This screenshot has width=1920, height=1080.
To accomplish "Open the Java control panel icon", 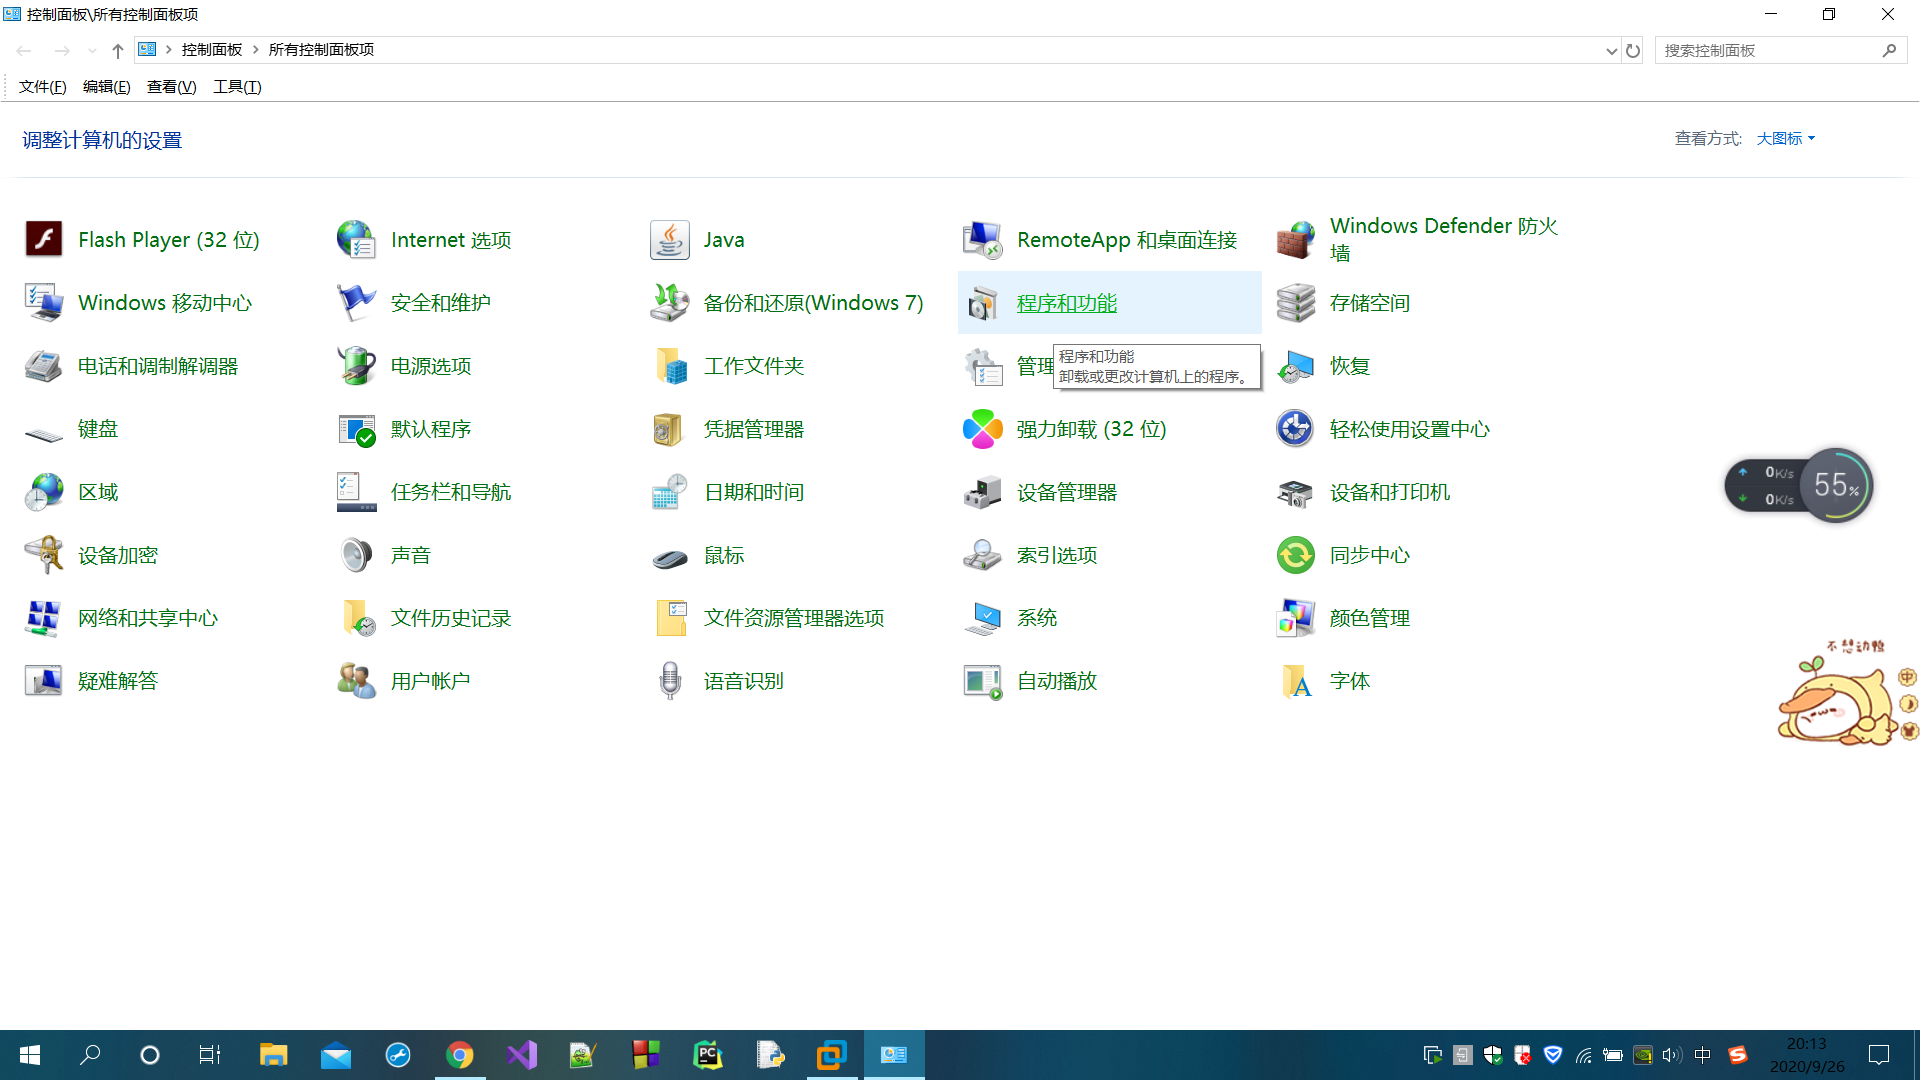I will tap(669, 240).
